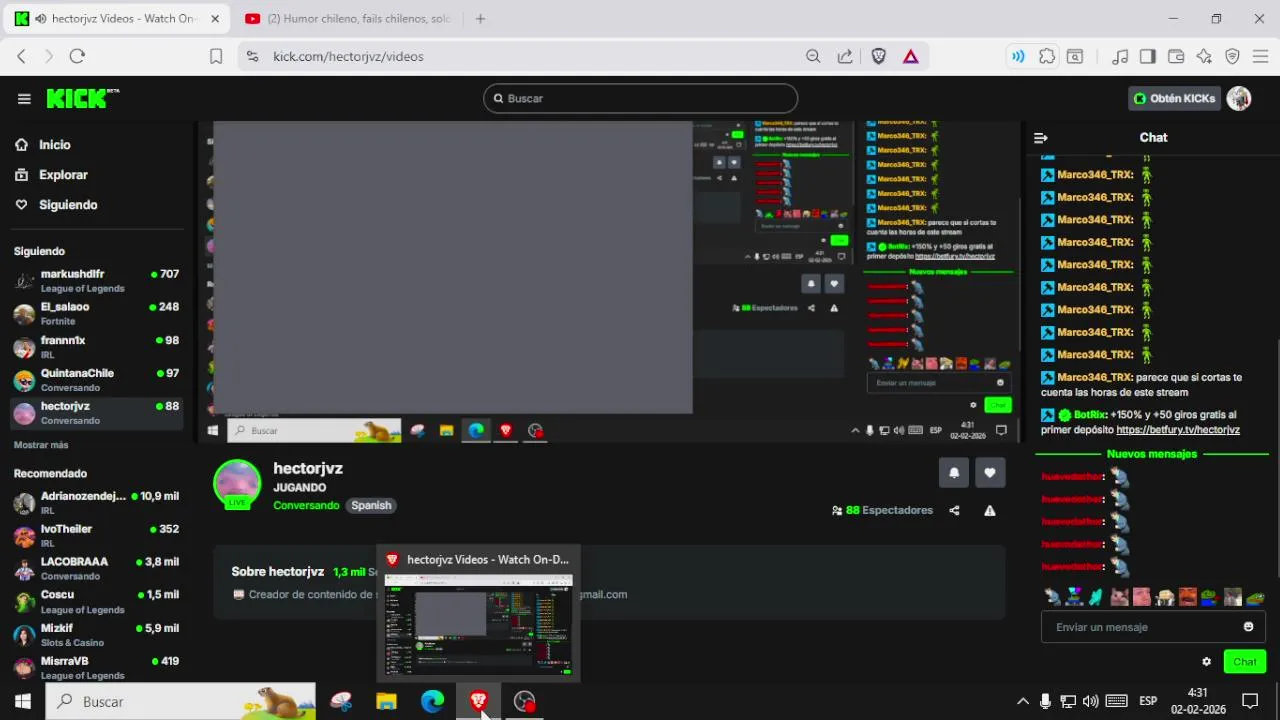Viewport: 1280px width, 720px height.
Task: Click the hectorjvz live avatar
Action: [x=237, y=485]
